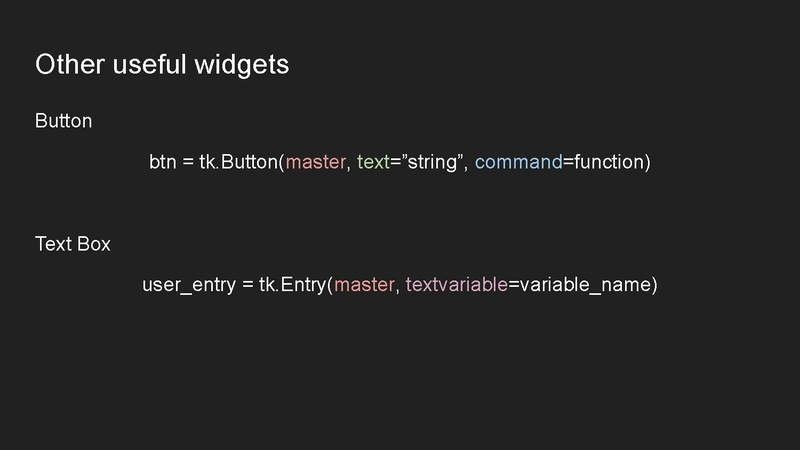
Task: Click the "btn" variable name
Action: pyautogui.click(x=162, y=162)
